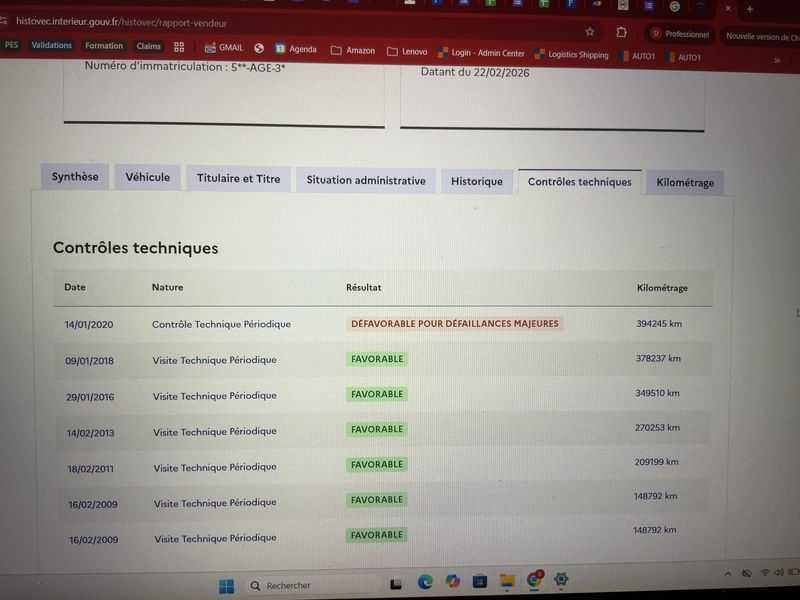
Task: Open the PES bookmark
Action: (11, 45)
